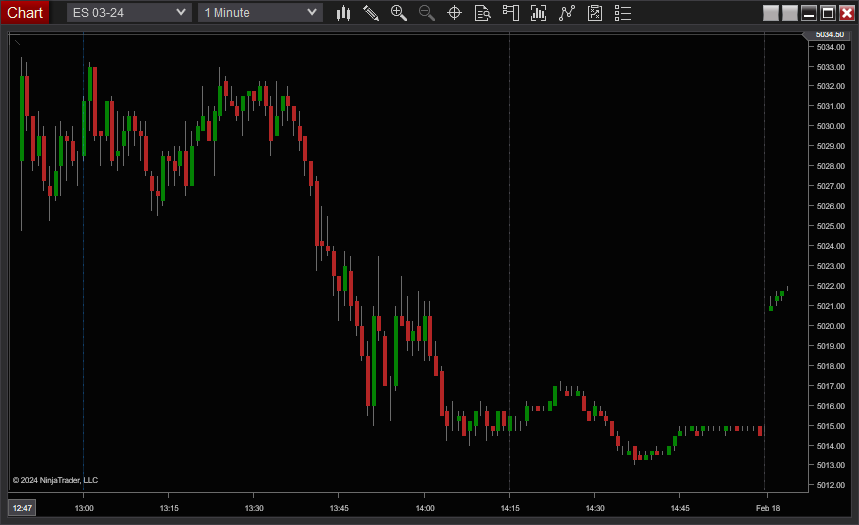Open the indicators icon
Screen dimensions: 859x525
click(x=566, y=13)
